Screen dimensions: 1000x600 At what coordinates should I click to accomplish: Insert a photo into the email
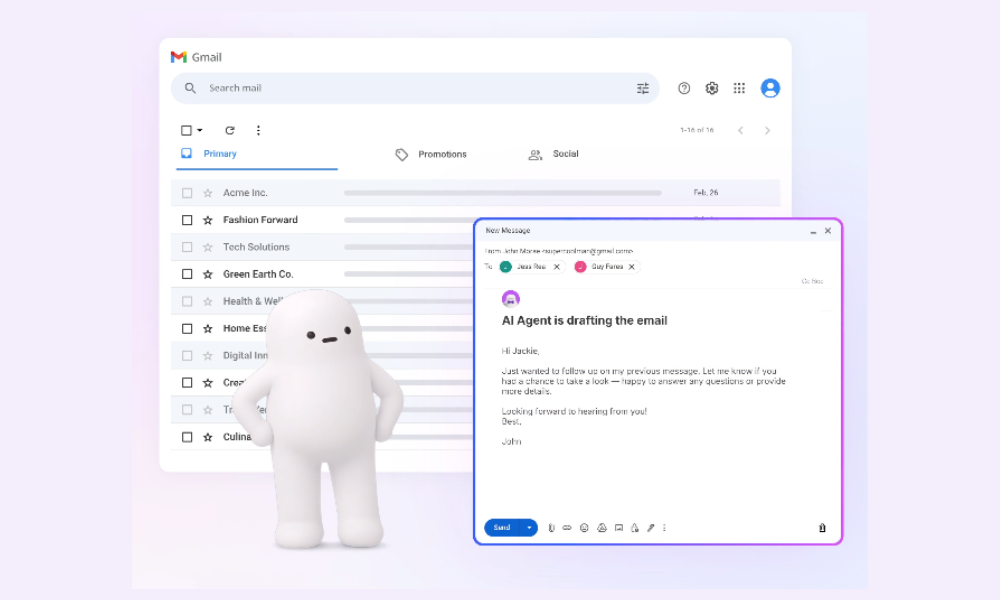pyautogui.click(x=619, y=528)
